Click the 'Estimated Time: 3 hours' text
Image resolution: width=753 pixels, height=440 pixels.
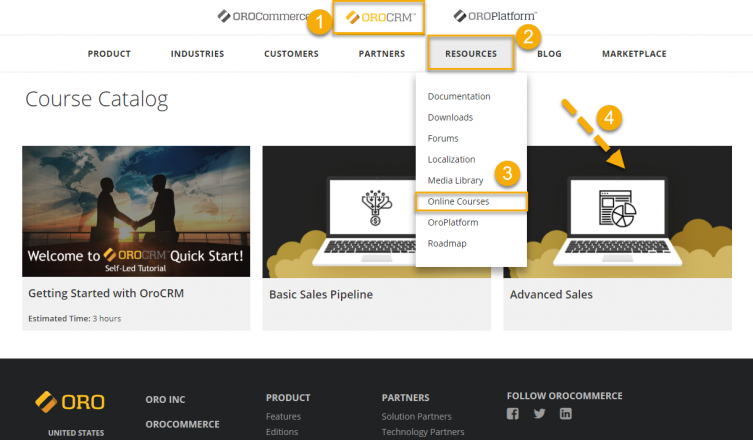74,318
